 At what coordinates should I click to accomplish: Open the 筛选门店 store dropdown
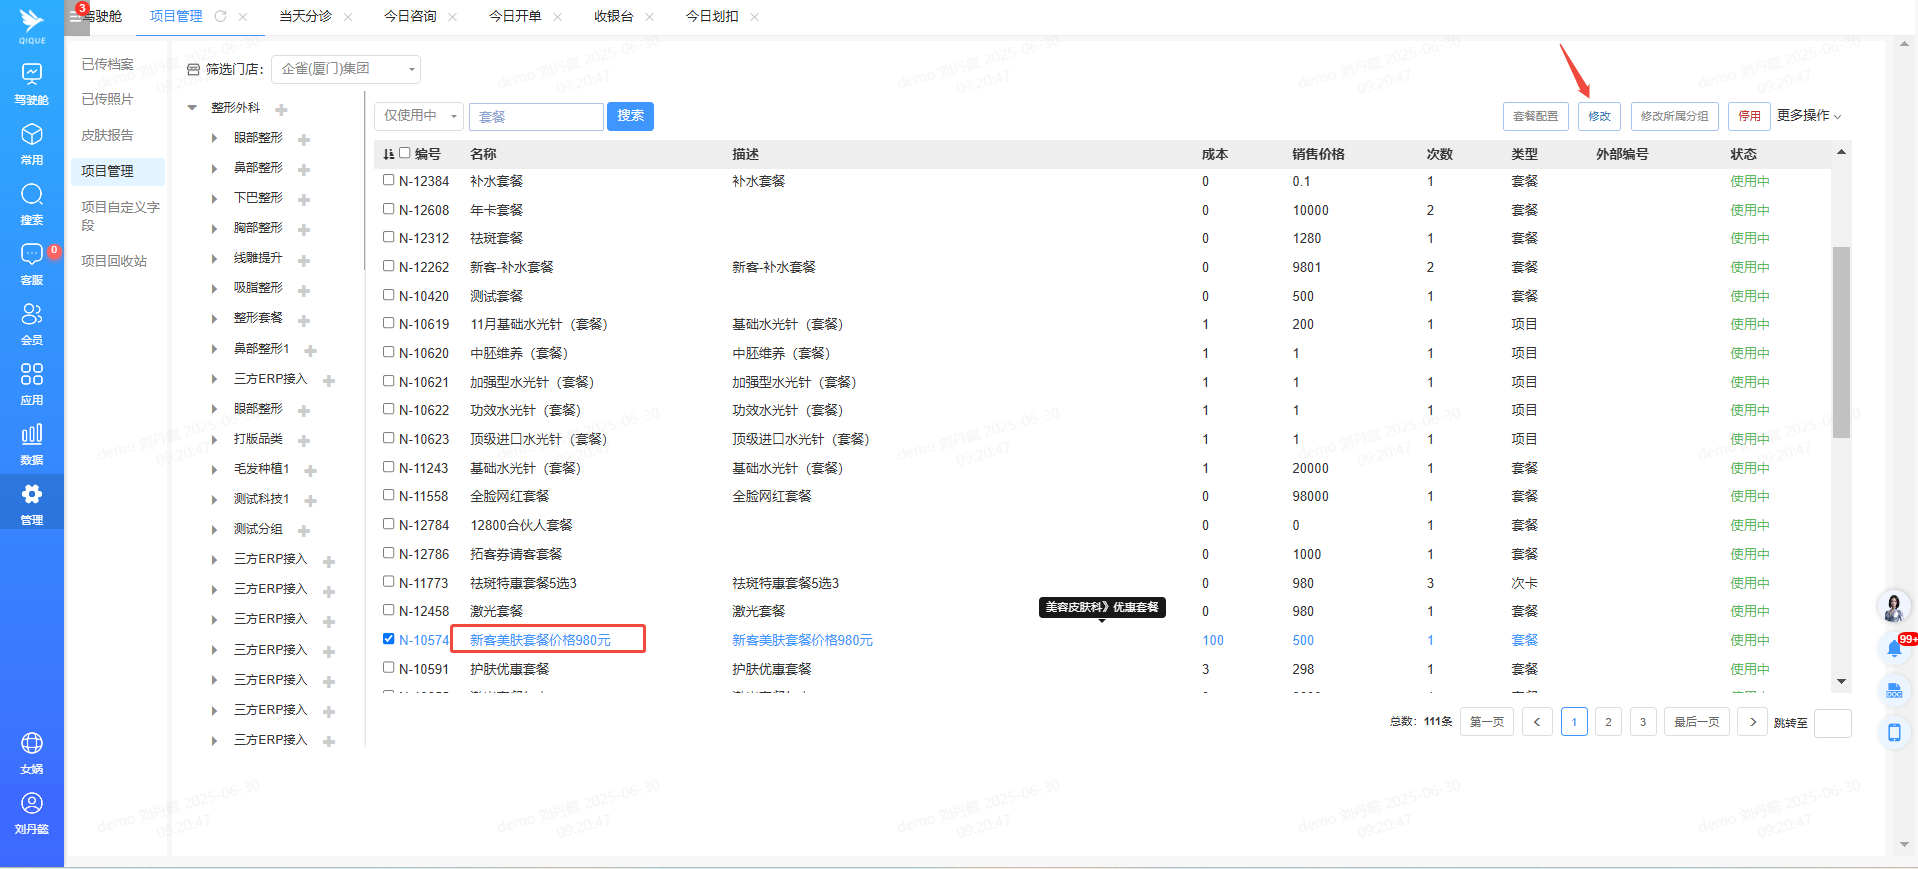click(346, 69)
